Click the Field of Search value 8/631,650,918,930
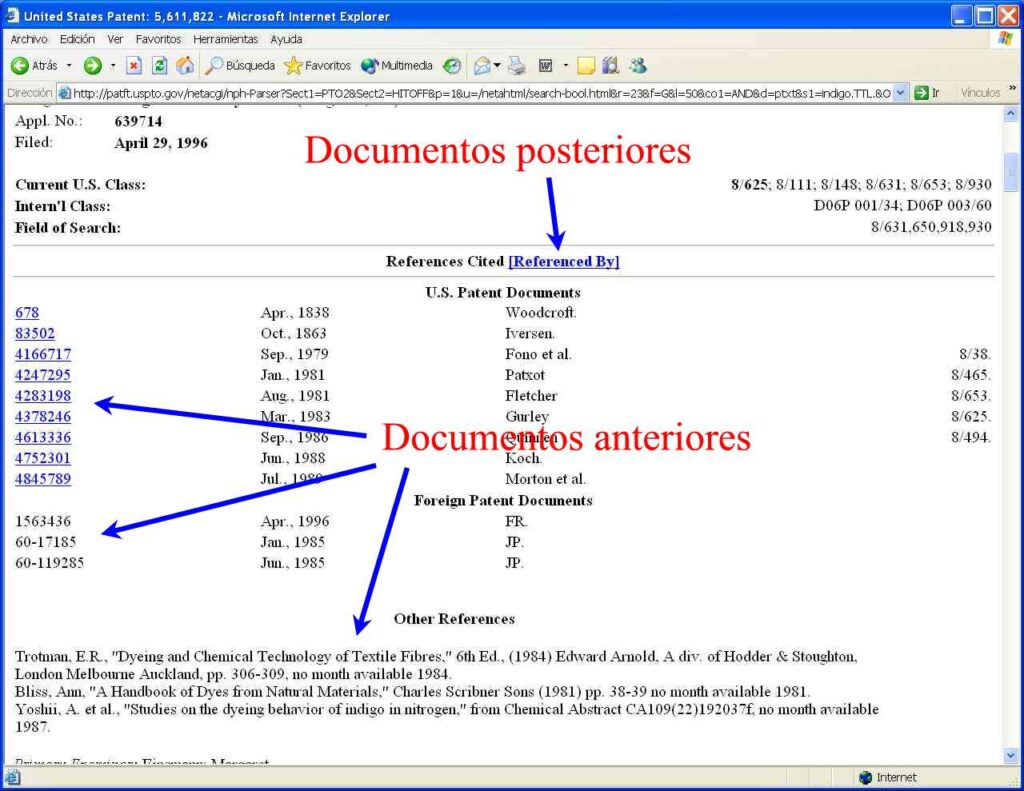 tap(931, 227)
